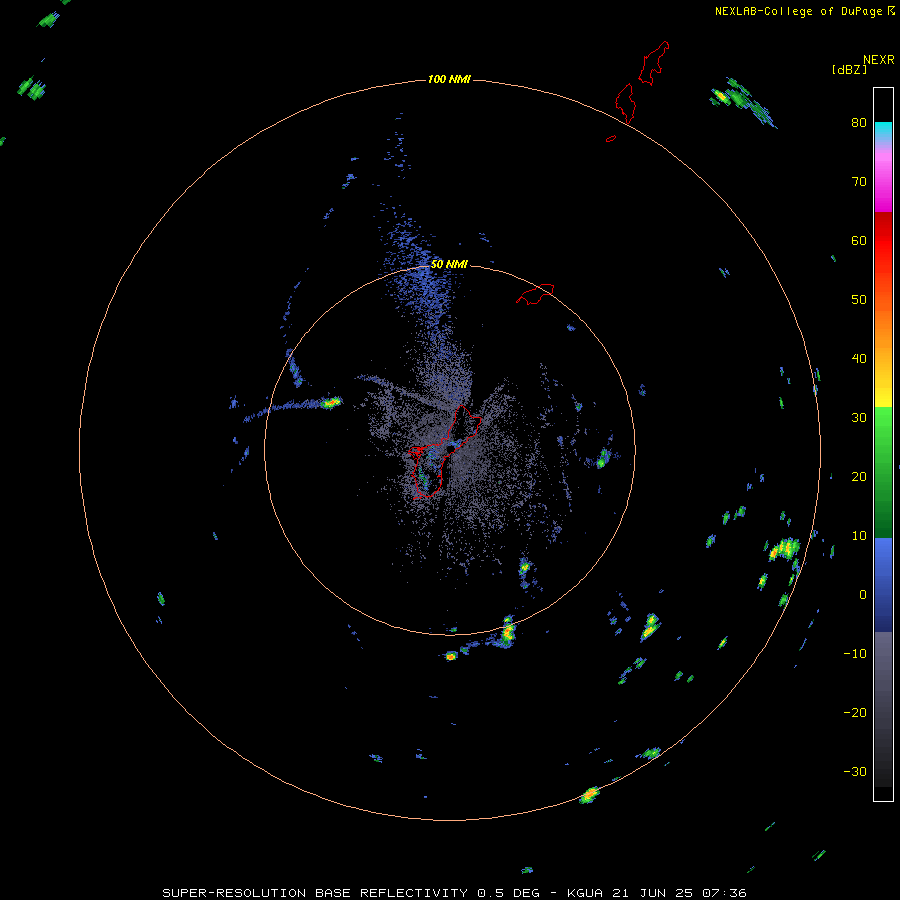Click the "NEXLAB-College of DuPage" header text

[x=798, y=11]
